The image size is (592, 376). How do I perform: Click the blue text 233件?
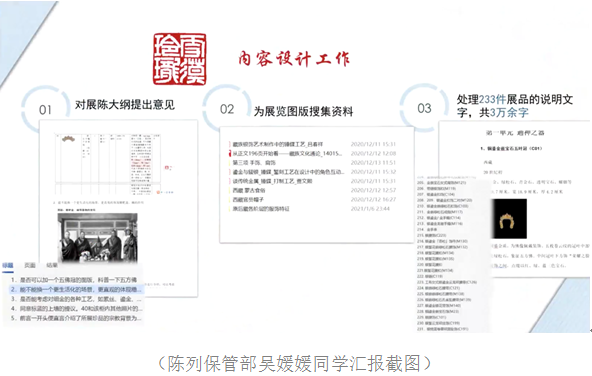[492, 99]
